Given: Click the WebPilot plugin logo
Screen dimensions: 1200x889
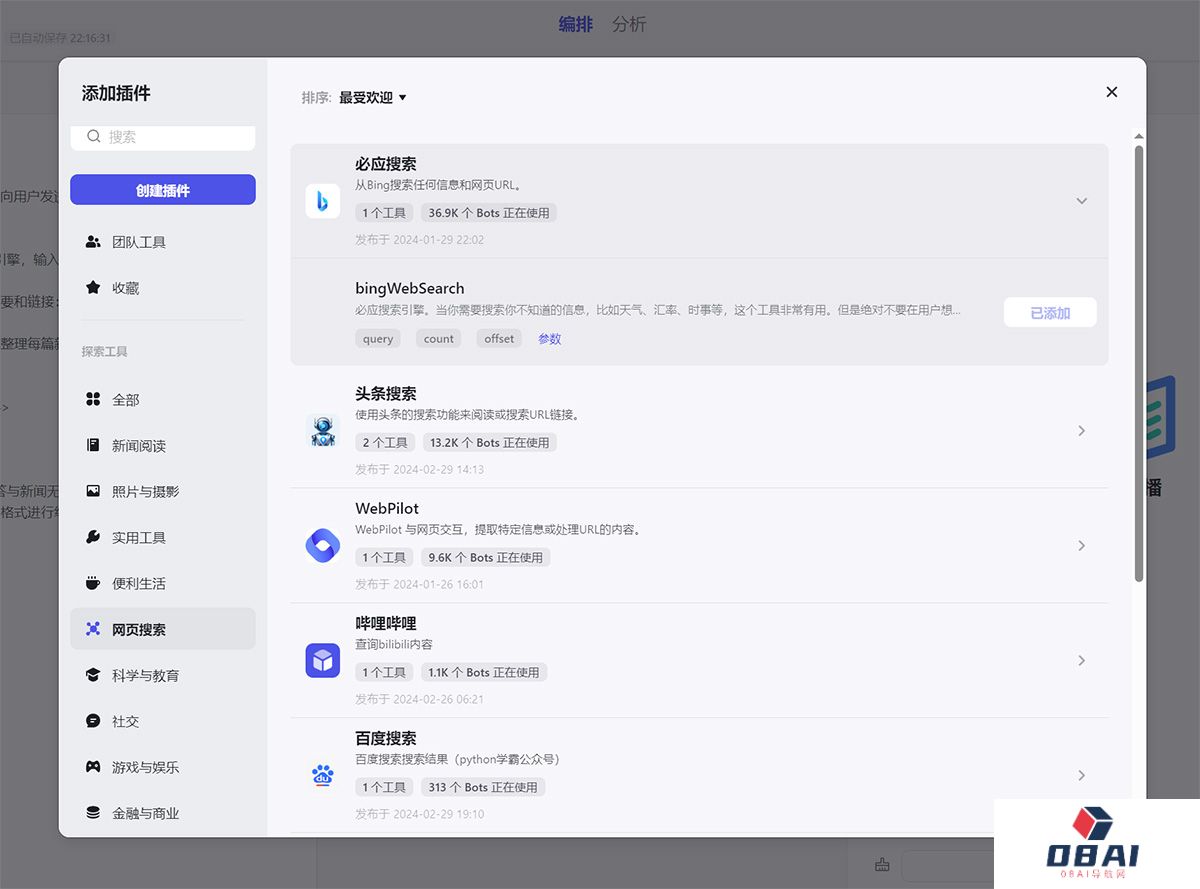Looking at the screenshot, I should point(322,546).
